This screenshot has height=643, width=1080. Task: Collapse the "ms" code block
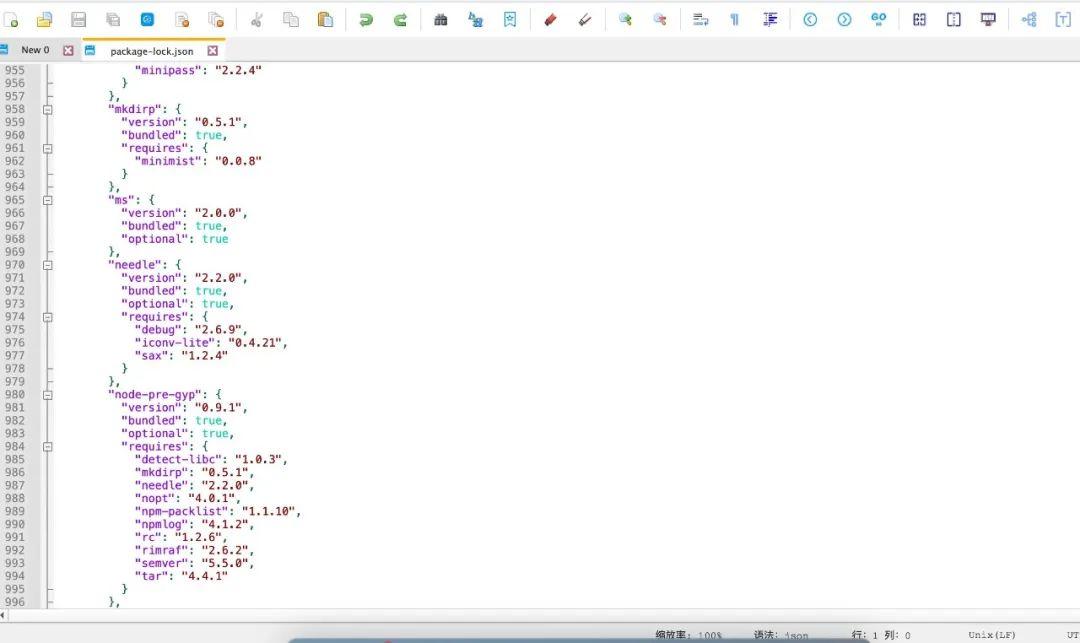tap(48, 199)
